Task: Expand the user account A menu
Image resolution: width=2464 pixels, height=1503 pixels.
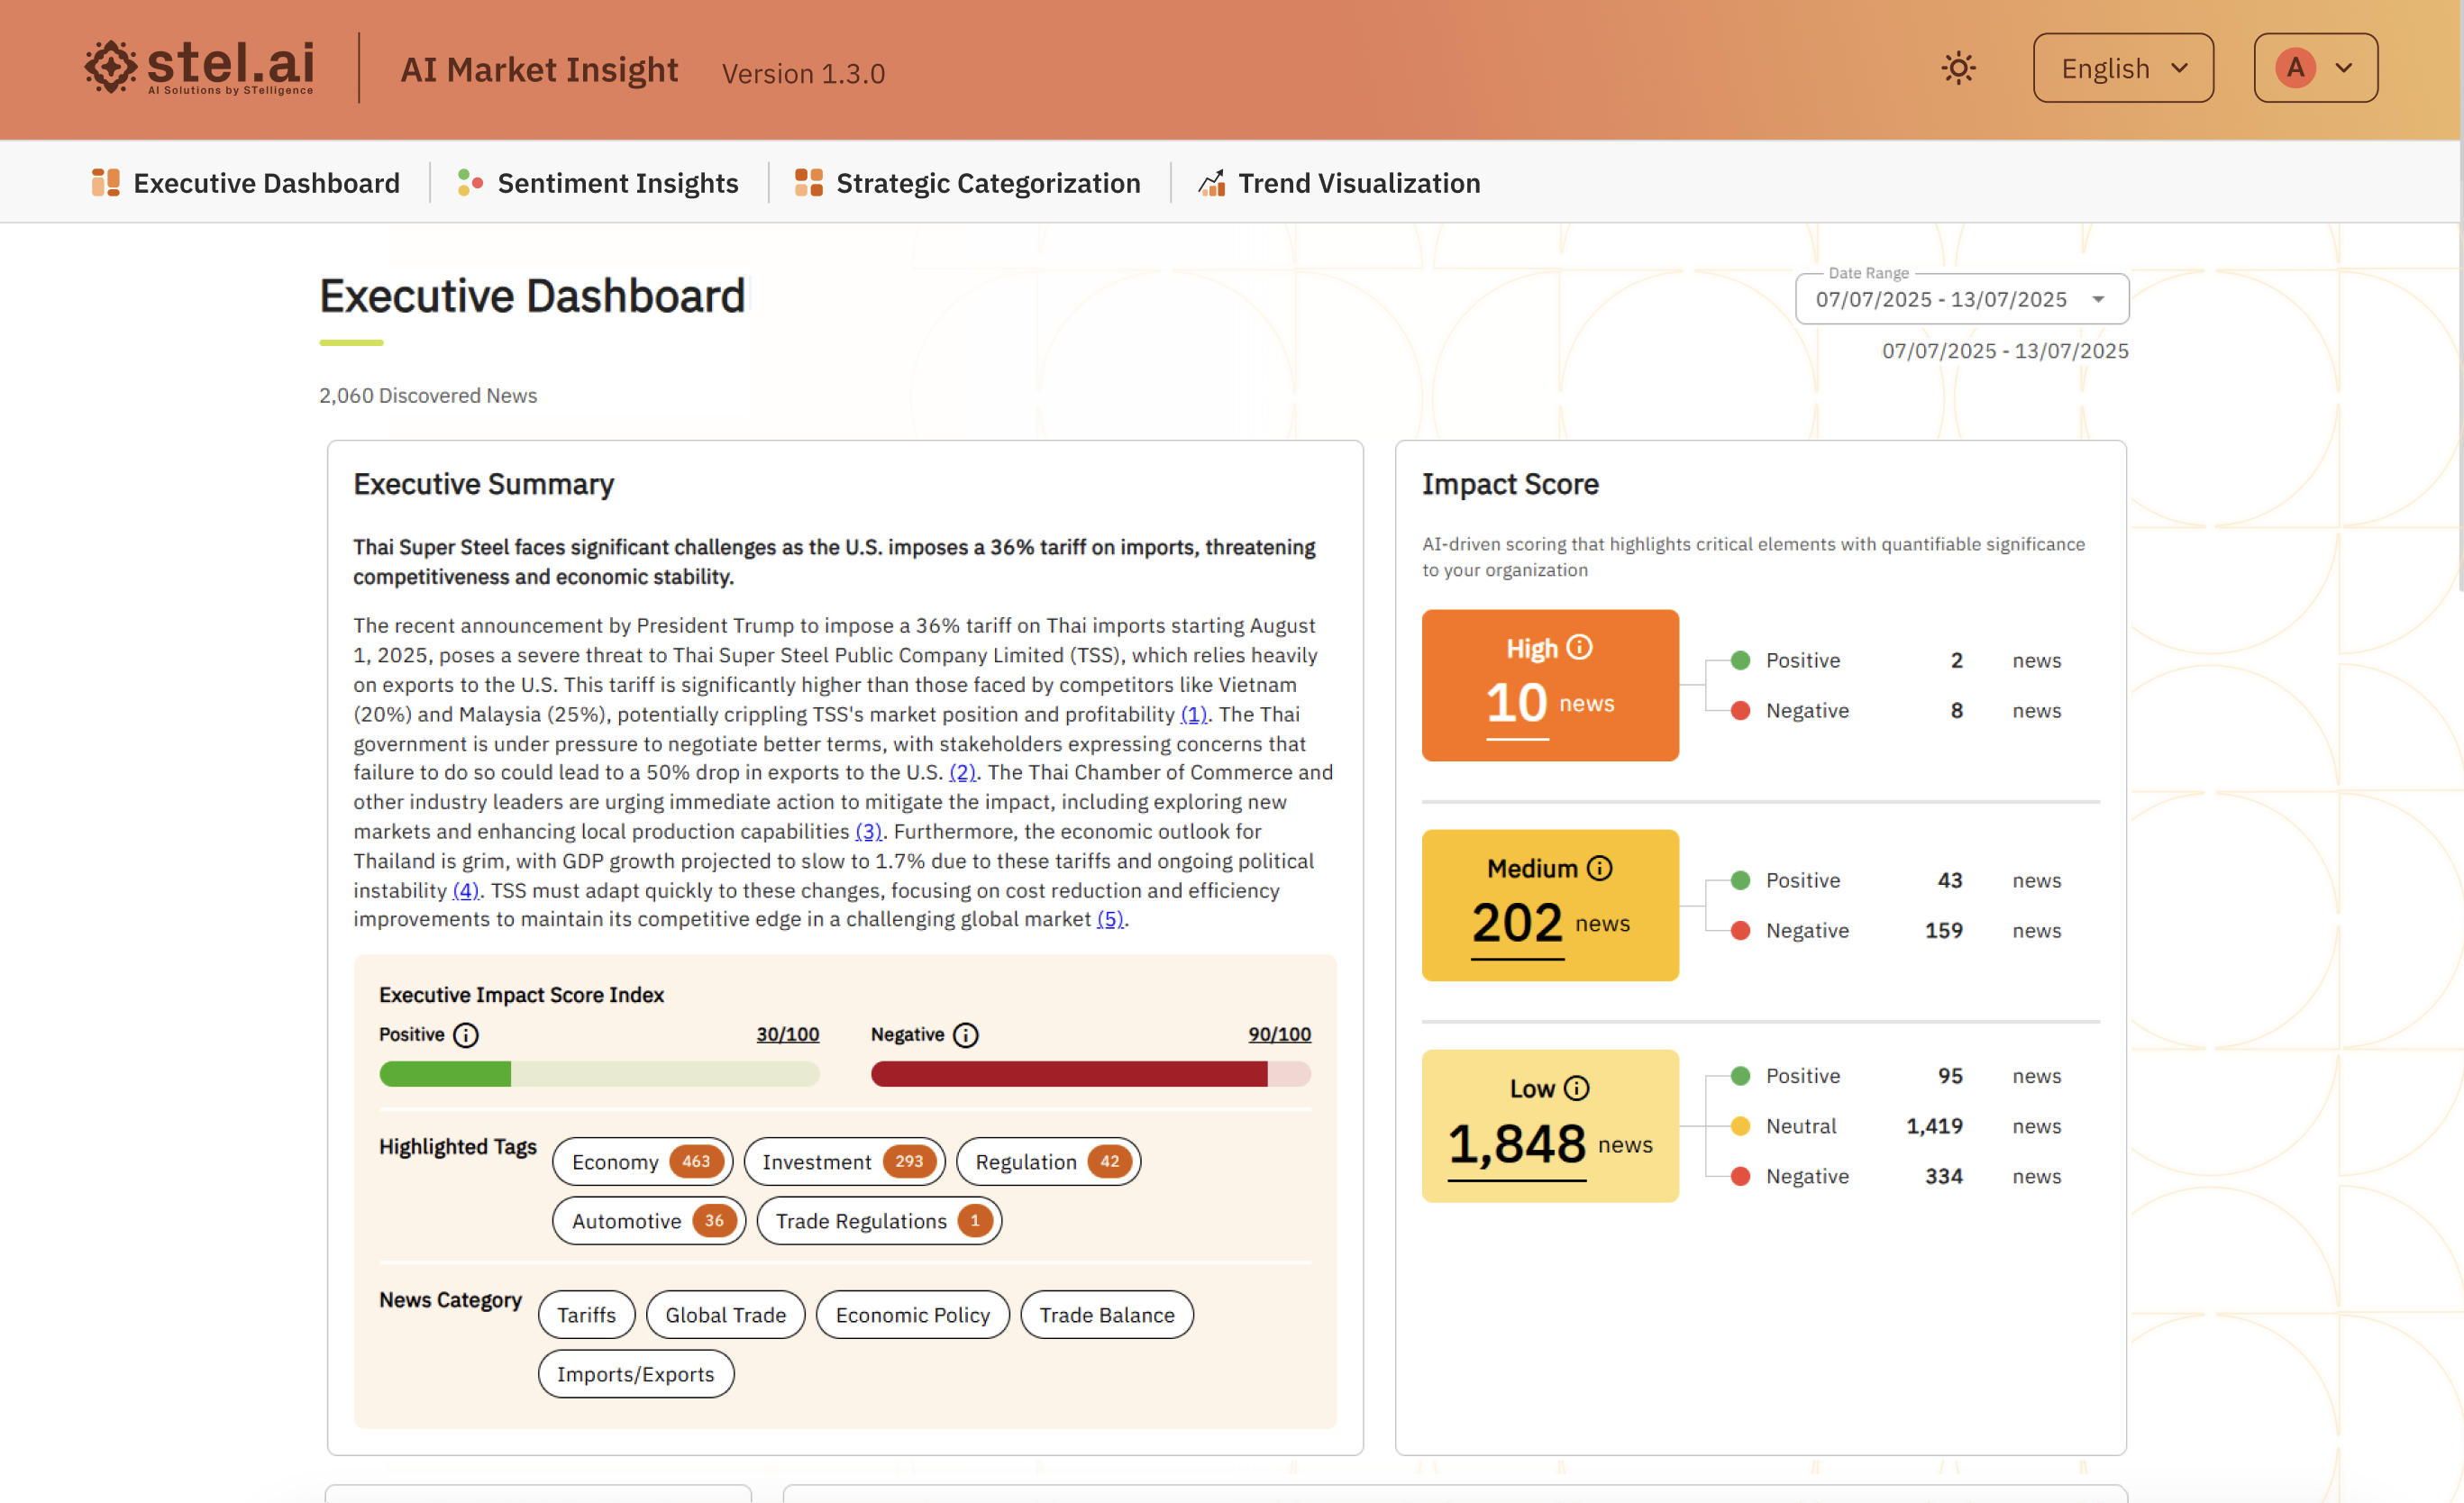Action: coord(2314,68)
